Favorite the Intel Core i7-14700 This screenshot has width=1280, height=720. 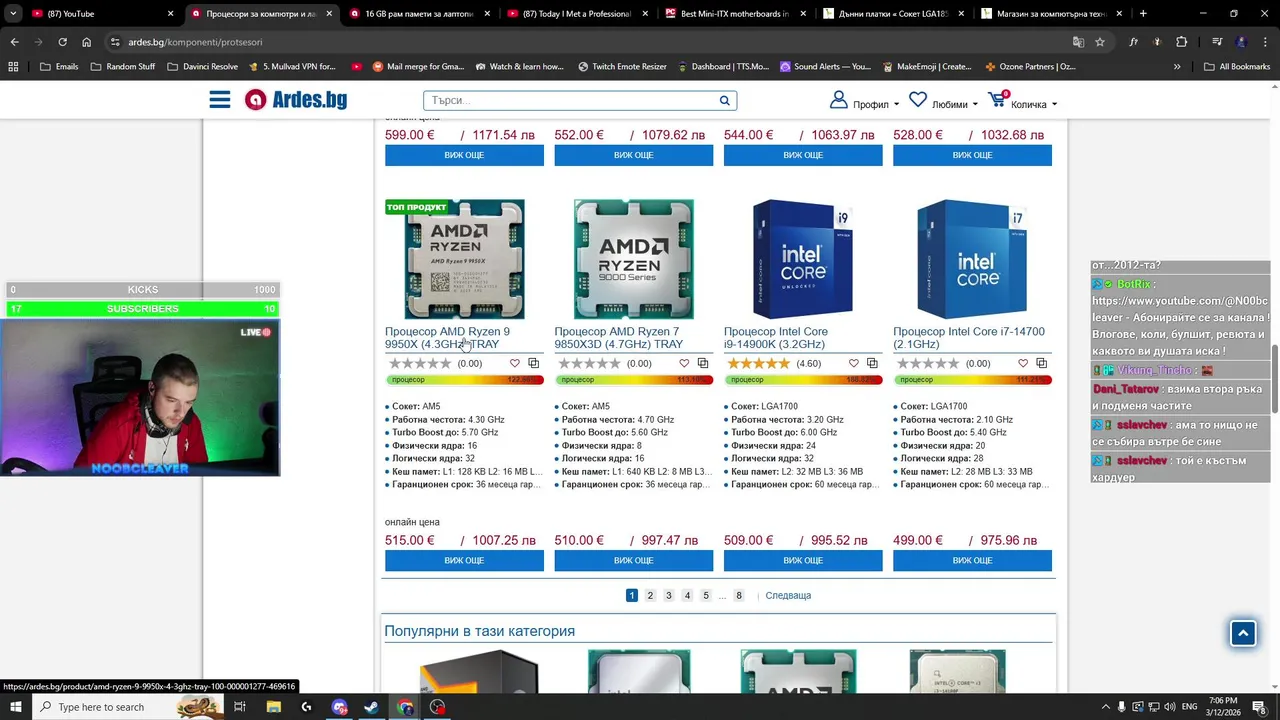[x=1023, y=363]
